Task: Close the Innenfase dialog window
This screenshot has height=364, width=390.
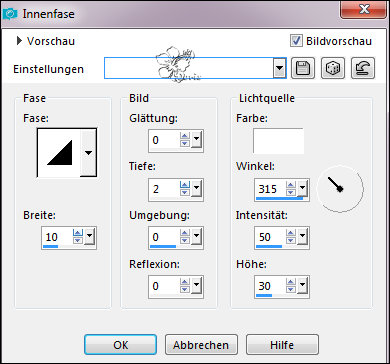Action: [x=363, y=10]
